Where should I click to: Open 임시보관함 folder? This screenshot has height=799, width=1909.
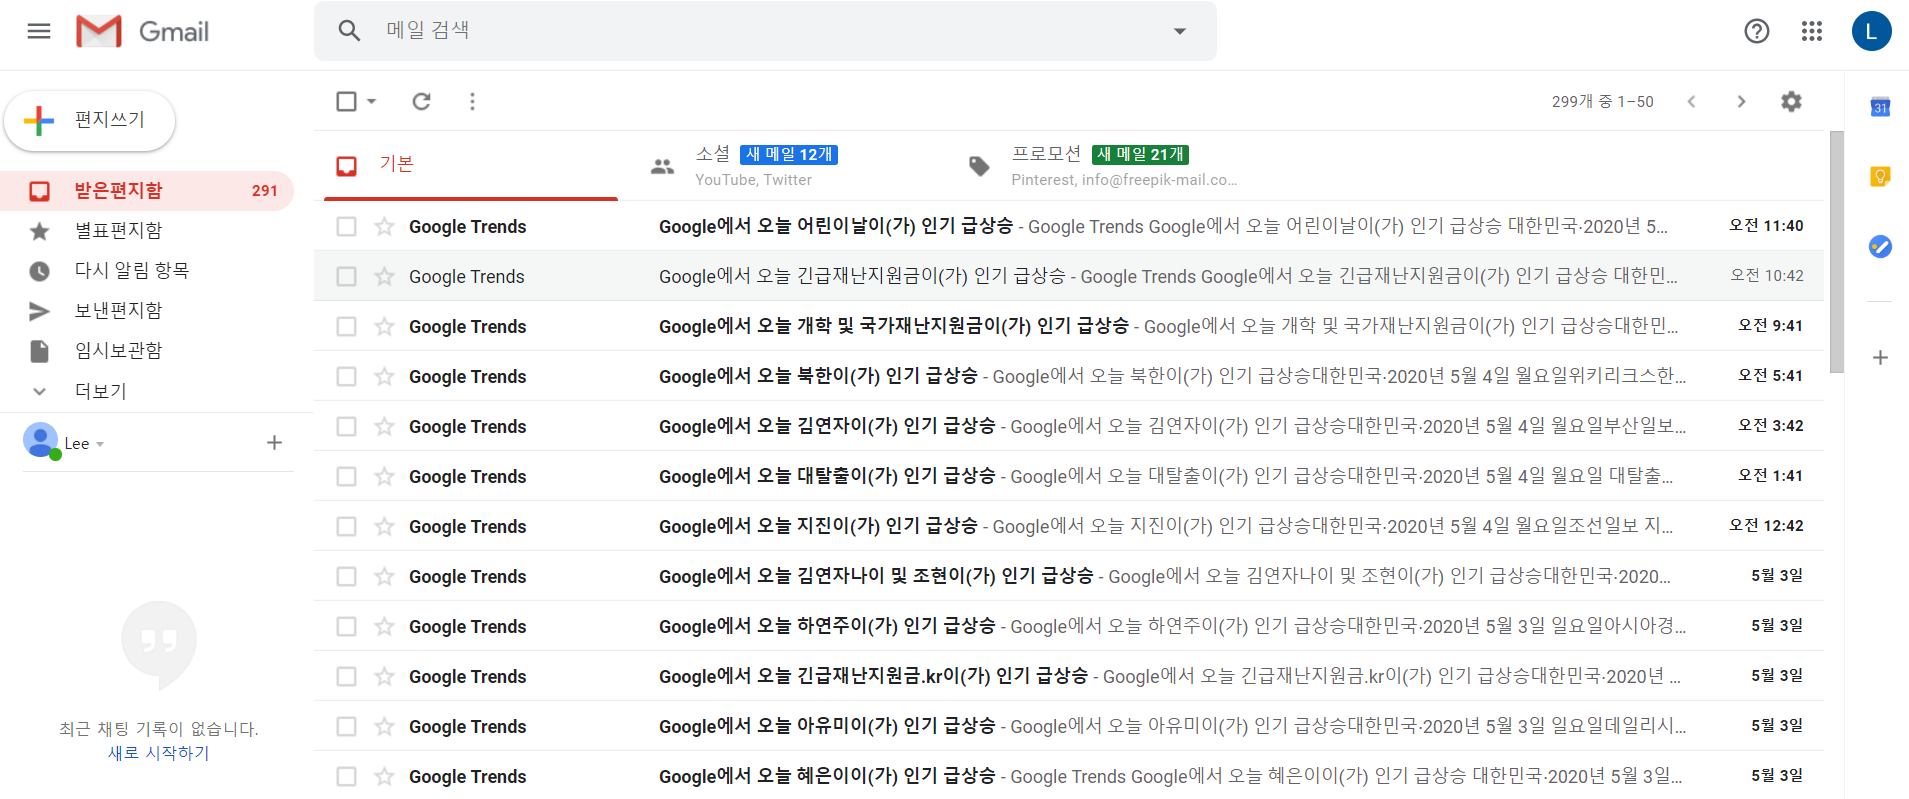point(147,351)
